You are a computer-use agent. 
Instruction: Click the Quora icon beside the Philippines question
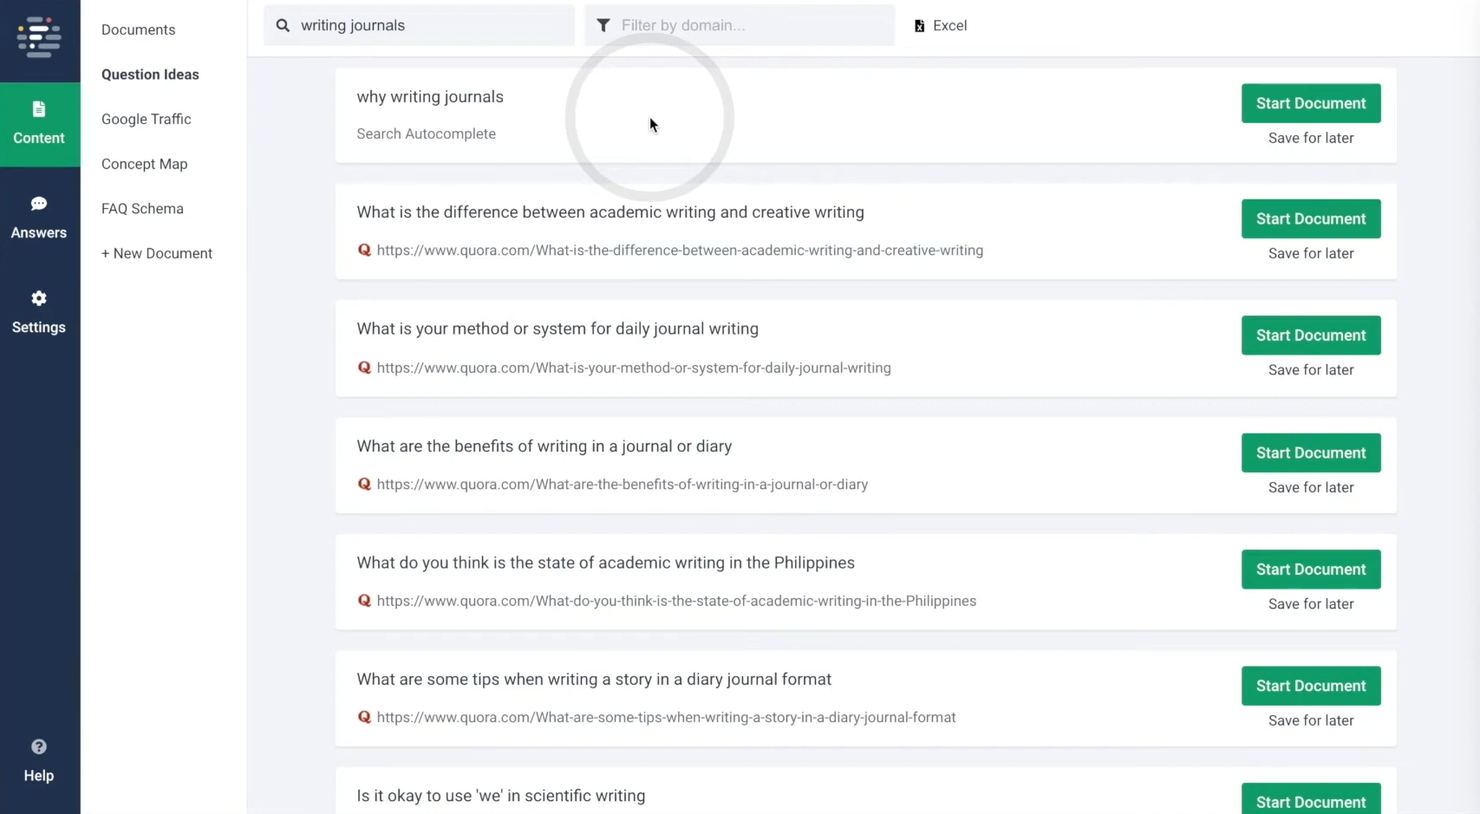click(x=364, y=600)
